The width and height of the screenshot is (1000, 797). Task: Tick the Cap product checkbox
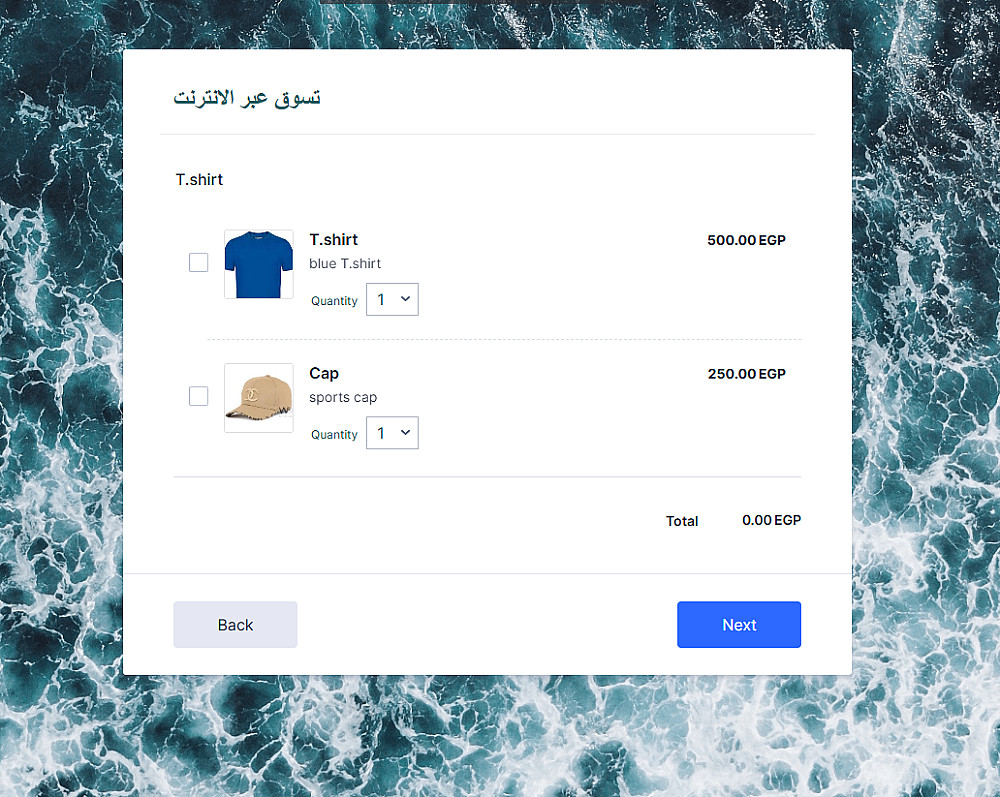[198, 396]
